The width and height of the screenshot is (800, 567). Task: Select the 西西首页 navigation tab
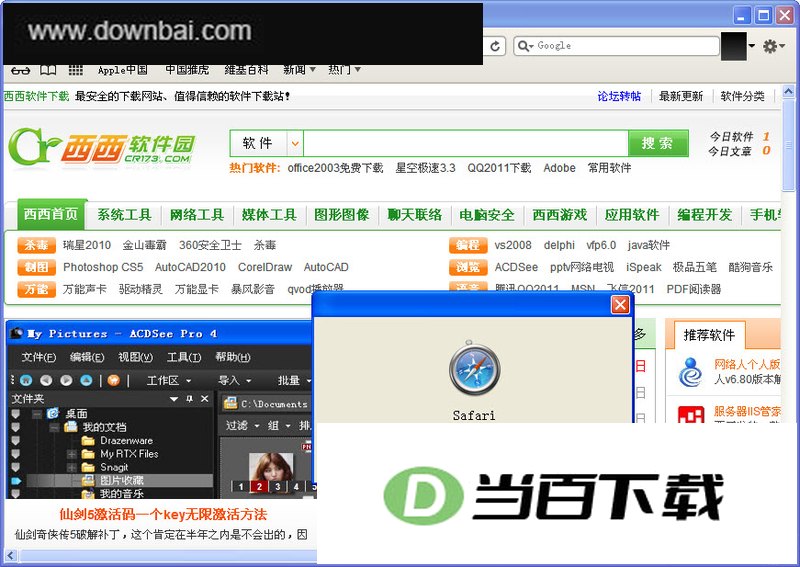point(51,213)
